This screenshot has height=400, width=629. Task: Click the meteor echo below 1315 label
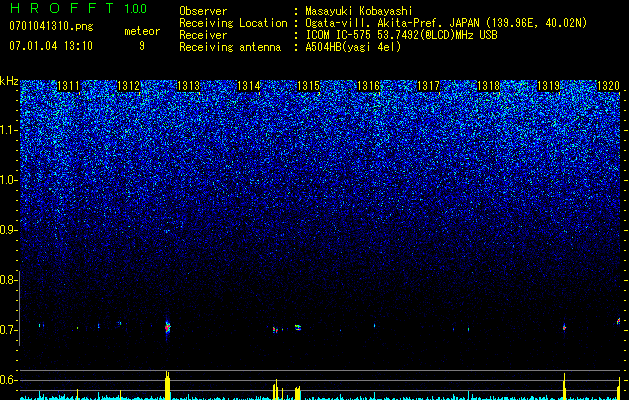(298, 327)
